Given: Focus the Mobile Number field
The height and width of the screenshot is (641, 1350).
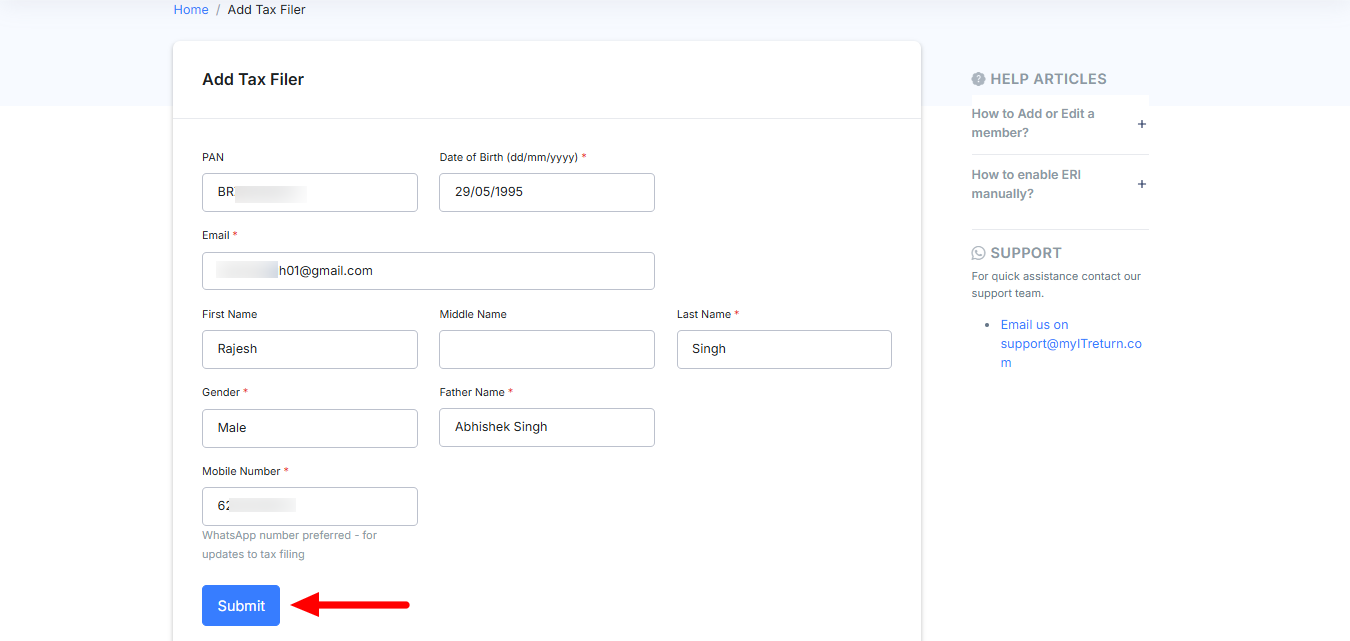Looking at the screenshot, I should (309, 506).
